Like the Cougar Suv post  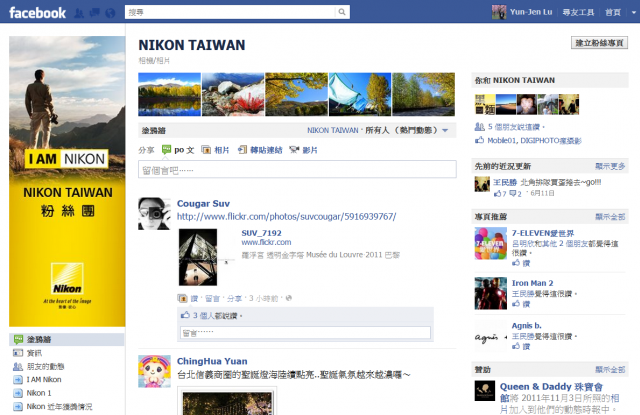tap(194, 299)
